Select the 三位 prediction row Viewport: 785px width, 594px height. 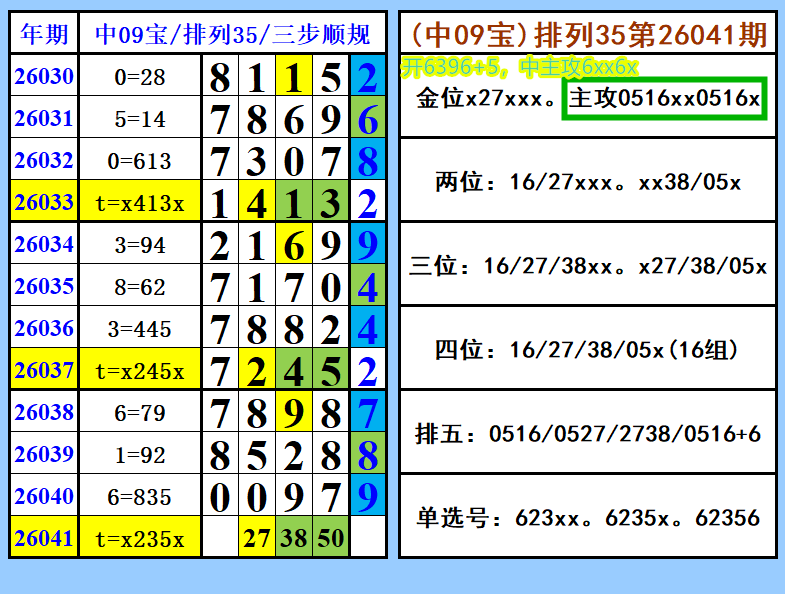(588, 264)
